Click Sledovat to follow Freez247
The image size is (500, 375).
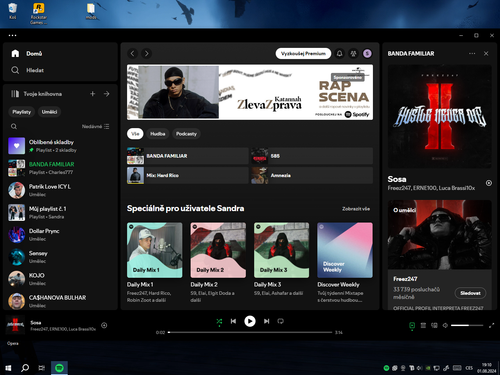(x=470, y=293)
